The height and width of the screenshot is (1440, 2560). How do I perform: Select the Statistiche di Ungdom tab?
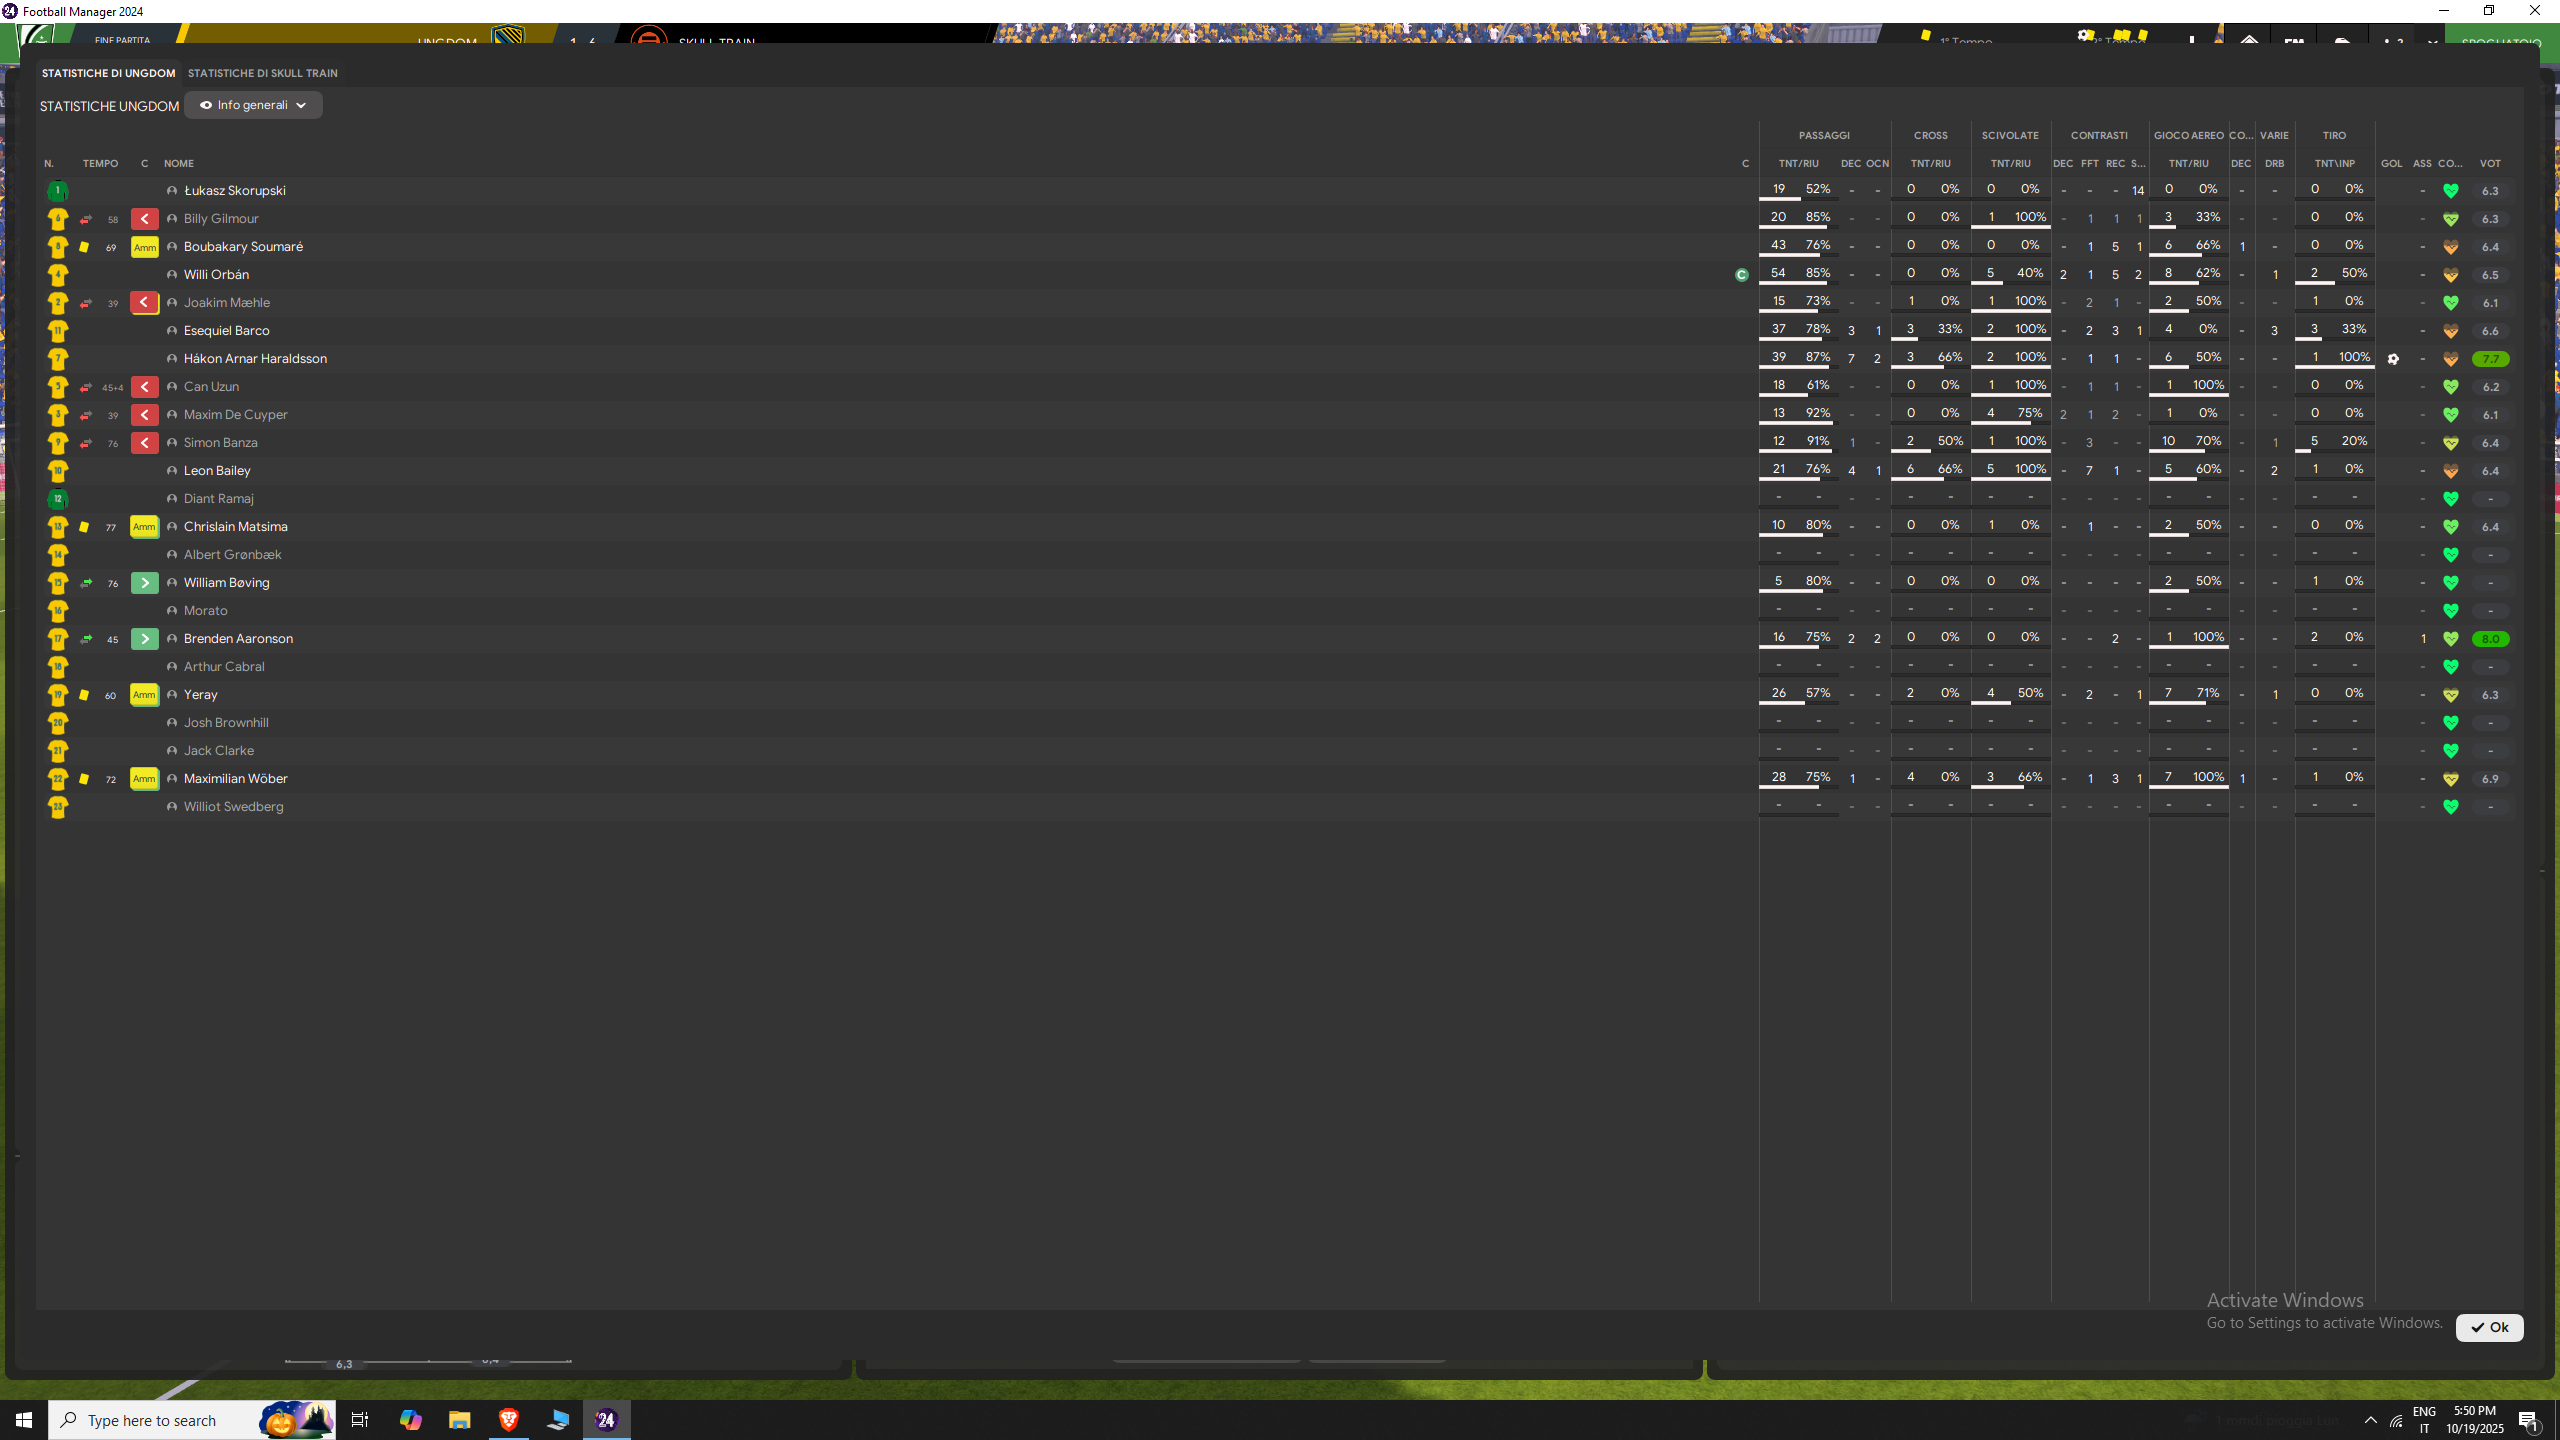(108, 73)
